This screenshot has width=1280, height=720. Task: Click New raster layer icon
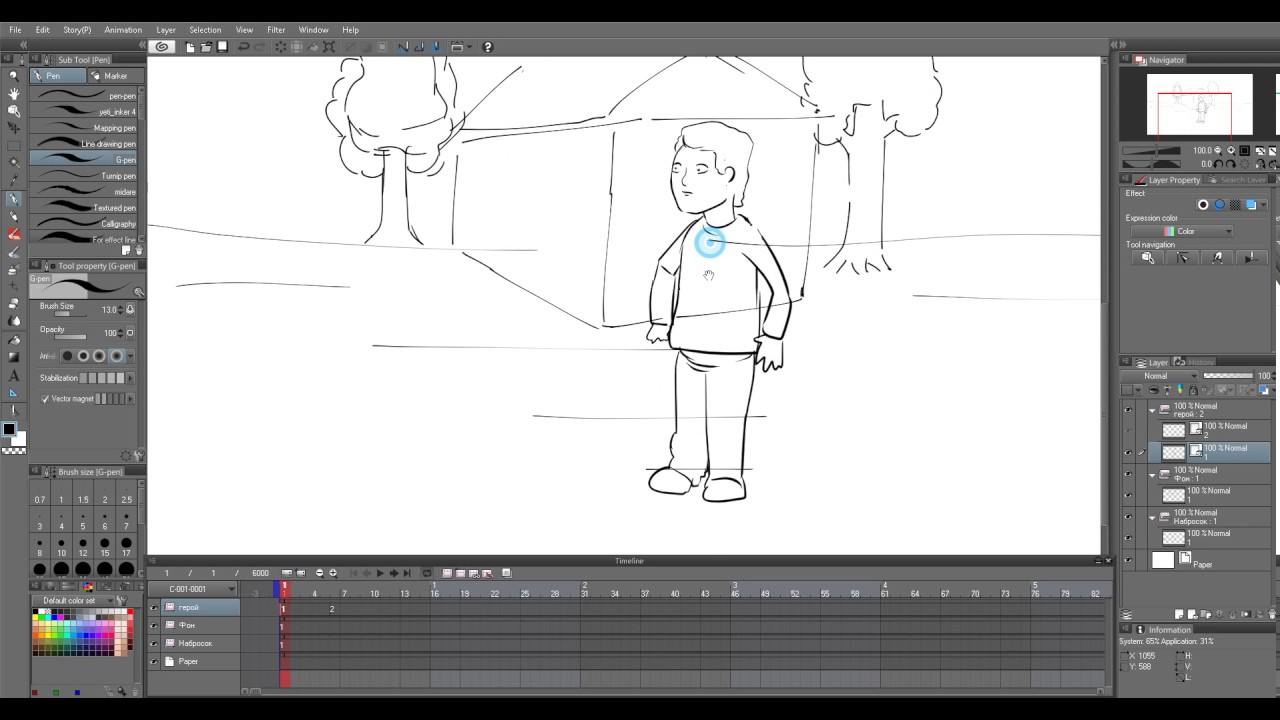pyautogui.click(x=1179, y=614)
